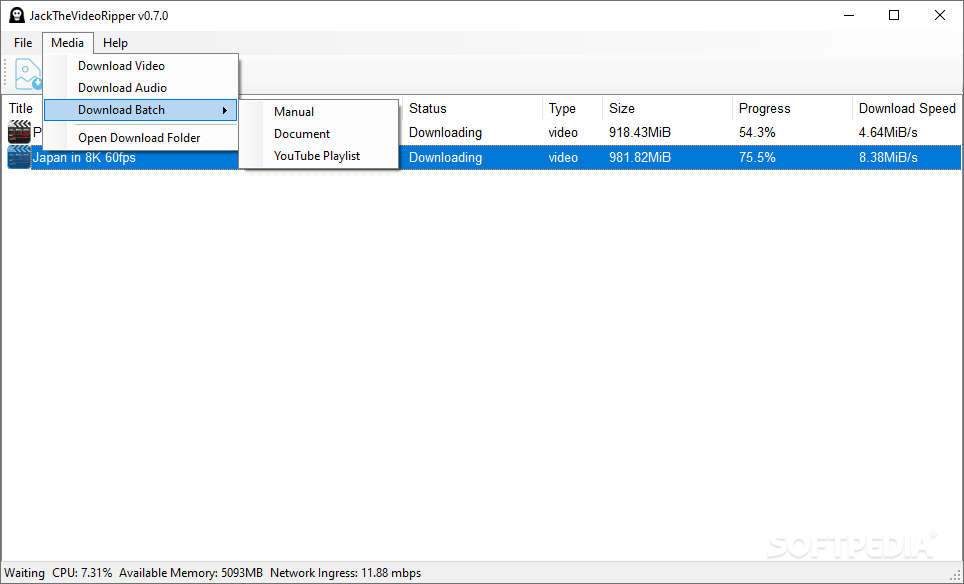Image resolution: width=964 pixels, height=584 pixels.
Task: Close the open Media menu
Action: click(x=68, y=43)
